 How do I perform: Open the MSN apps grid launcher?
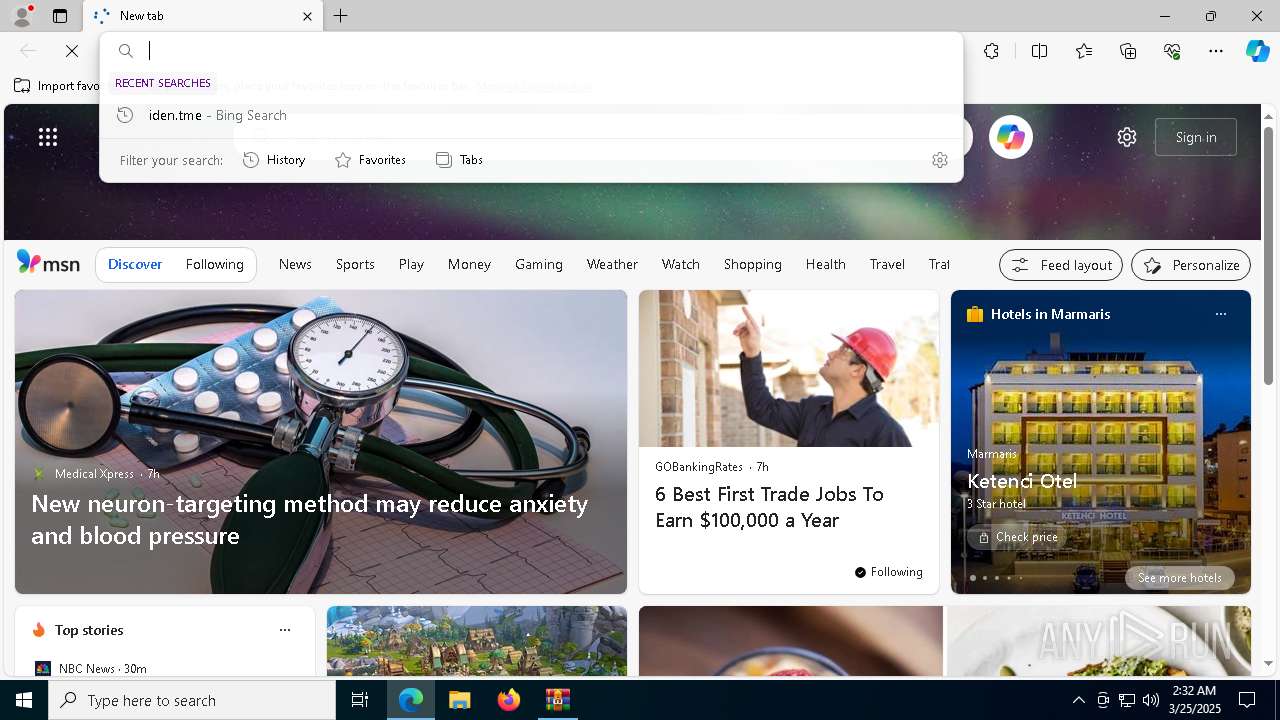48,137
